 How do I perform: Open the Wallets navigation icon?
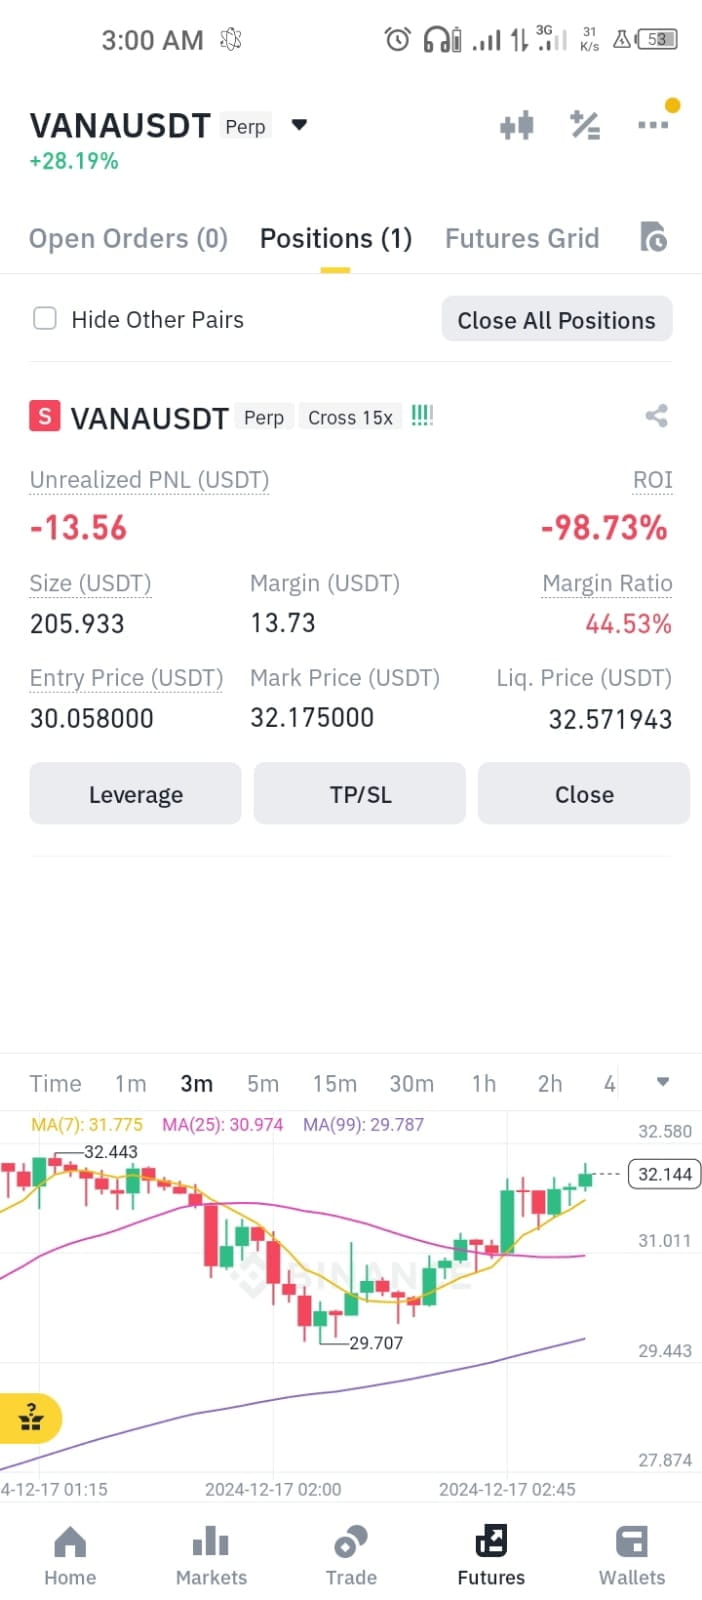632,1542
